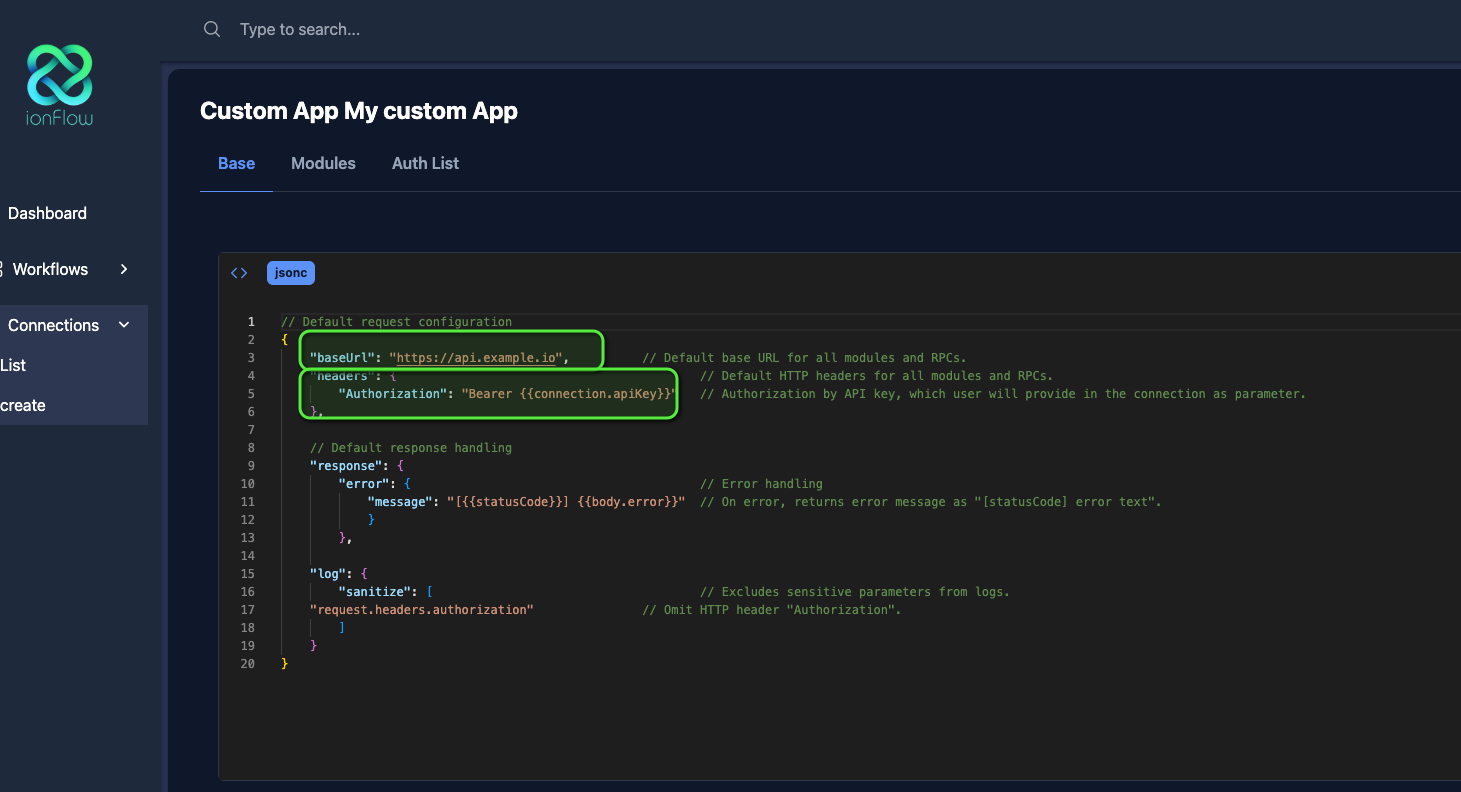This screenshot has height=792, width=1461.
Task: Click the request.headers.authorization sanitize entry
Action: pos(421,609)
